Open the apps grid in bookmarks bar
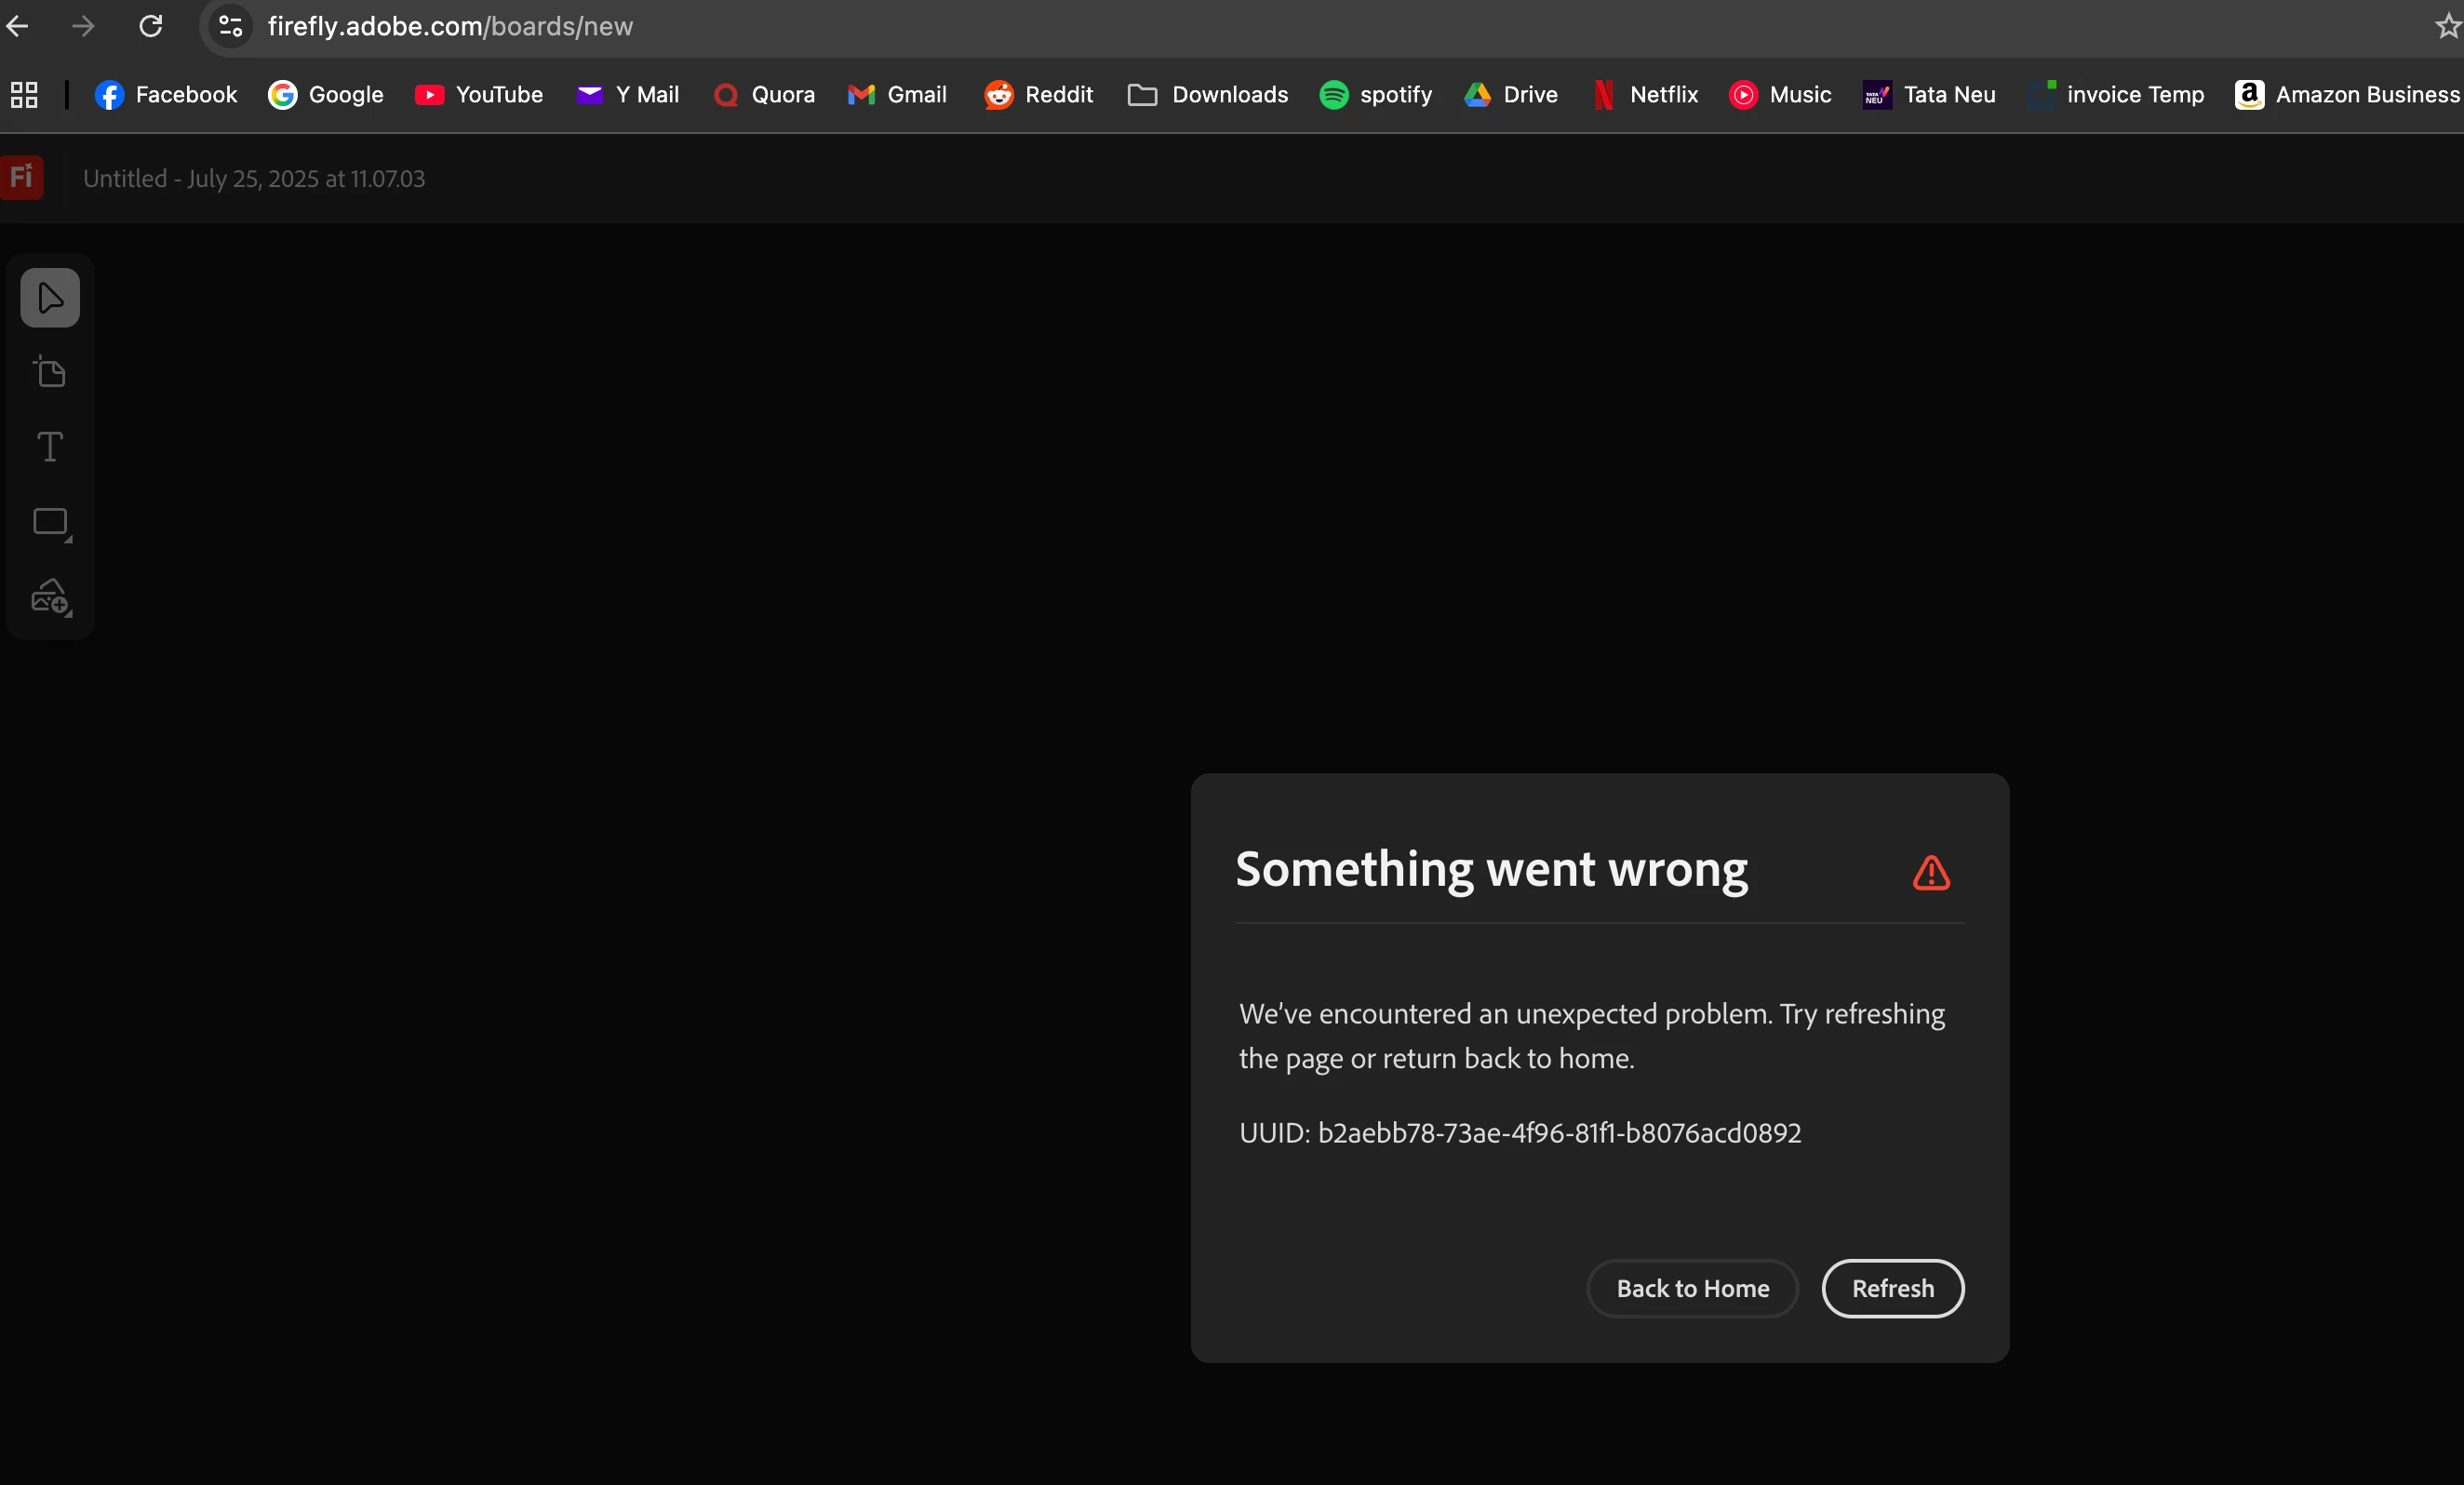The image size is (2464, 1485). click(24, 95)
